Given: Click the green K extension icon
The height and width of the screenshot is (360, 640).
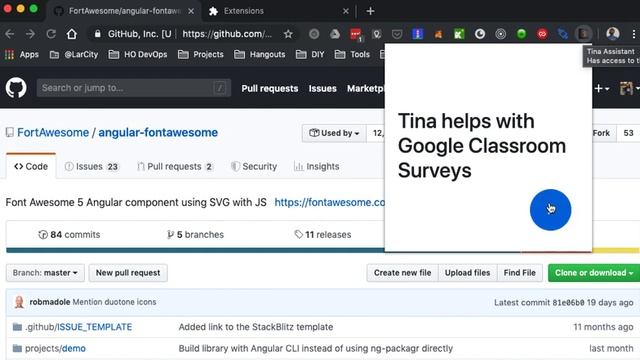Looking at the screenshot, I should pos(459,34).
